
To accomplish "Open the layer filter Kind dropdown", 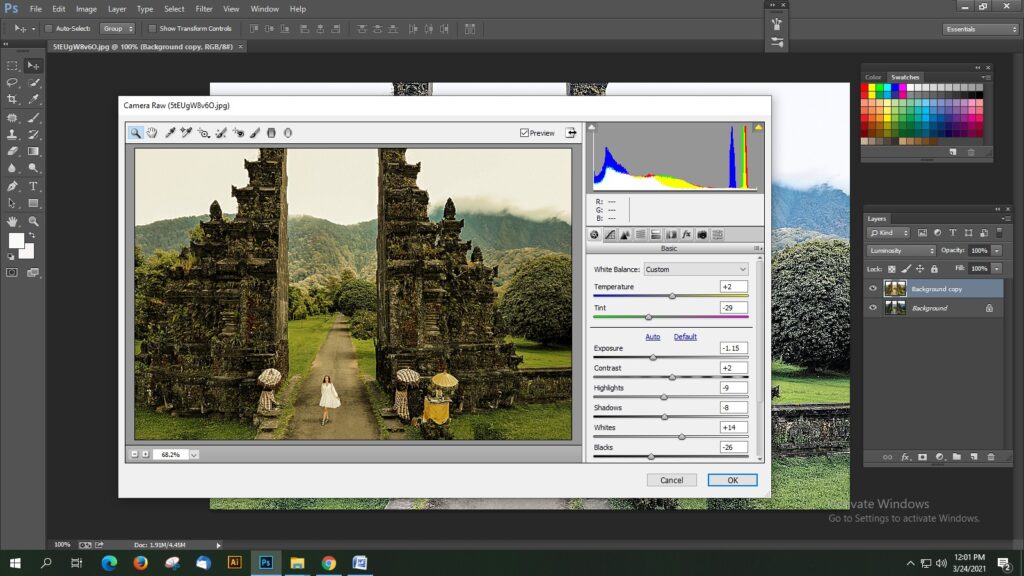I will [x=888, y=232].
